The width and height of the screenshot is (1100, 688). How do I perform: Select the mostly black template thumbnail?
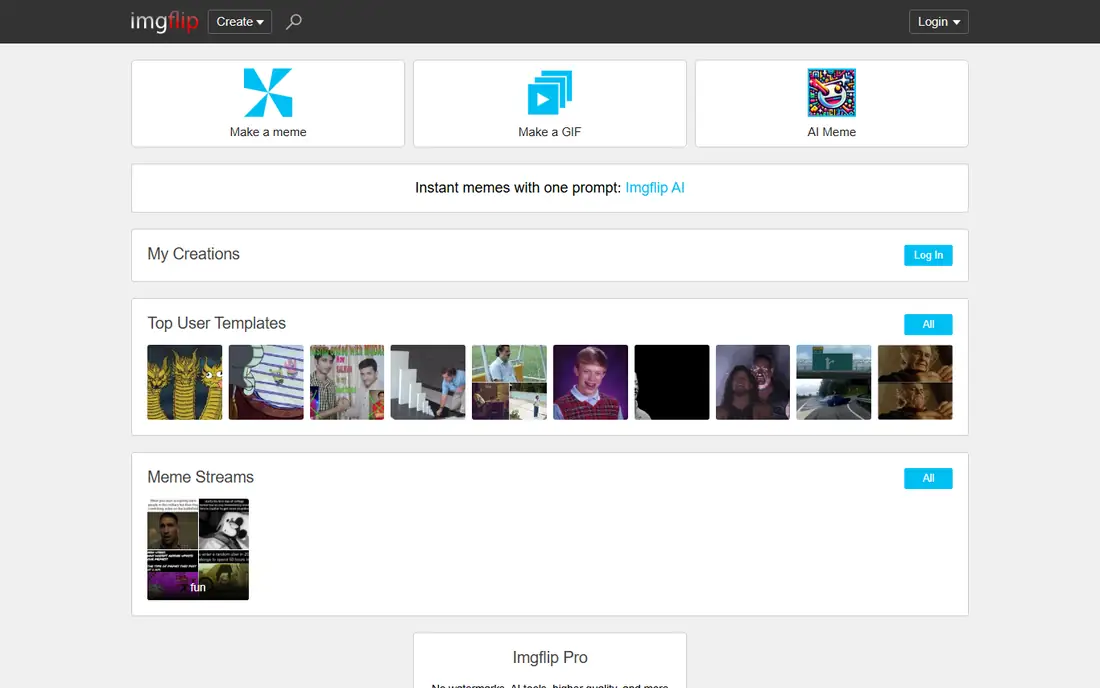[x=672, y=382]
